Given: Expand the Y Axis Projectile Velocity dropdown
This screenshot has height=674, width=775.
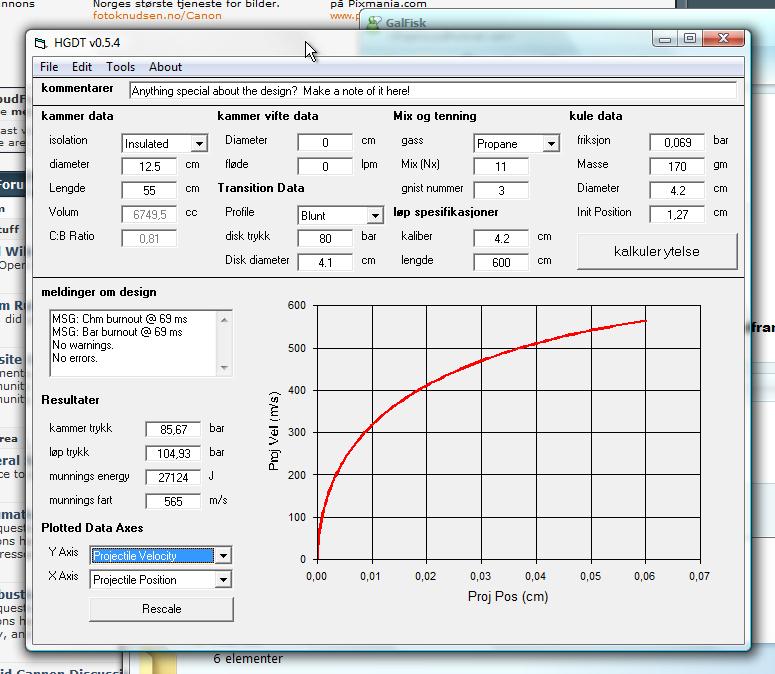Looking at the screenshot, I should click(x=223, y=556).
